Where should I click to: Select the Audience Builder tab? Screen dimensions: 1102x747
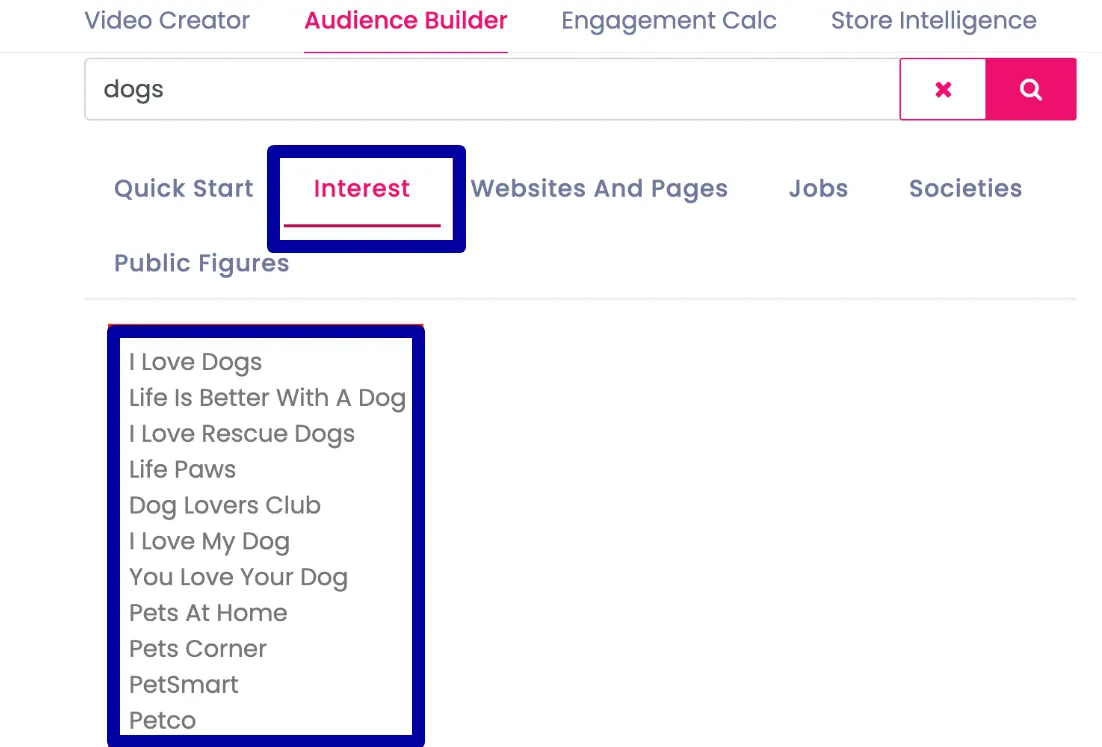pyautogui.click(x=406, y=20)
